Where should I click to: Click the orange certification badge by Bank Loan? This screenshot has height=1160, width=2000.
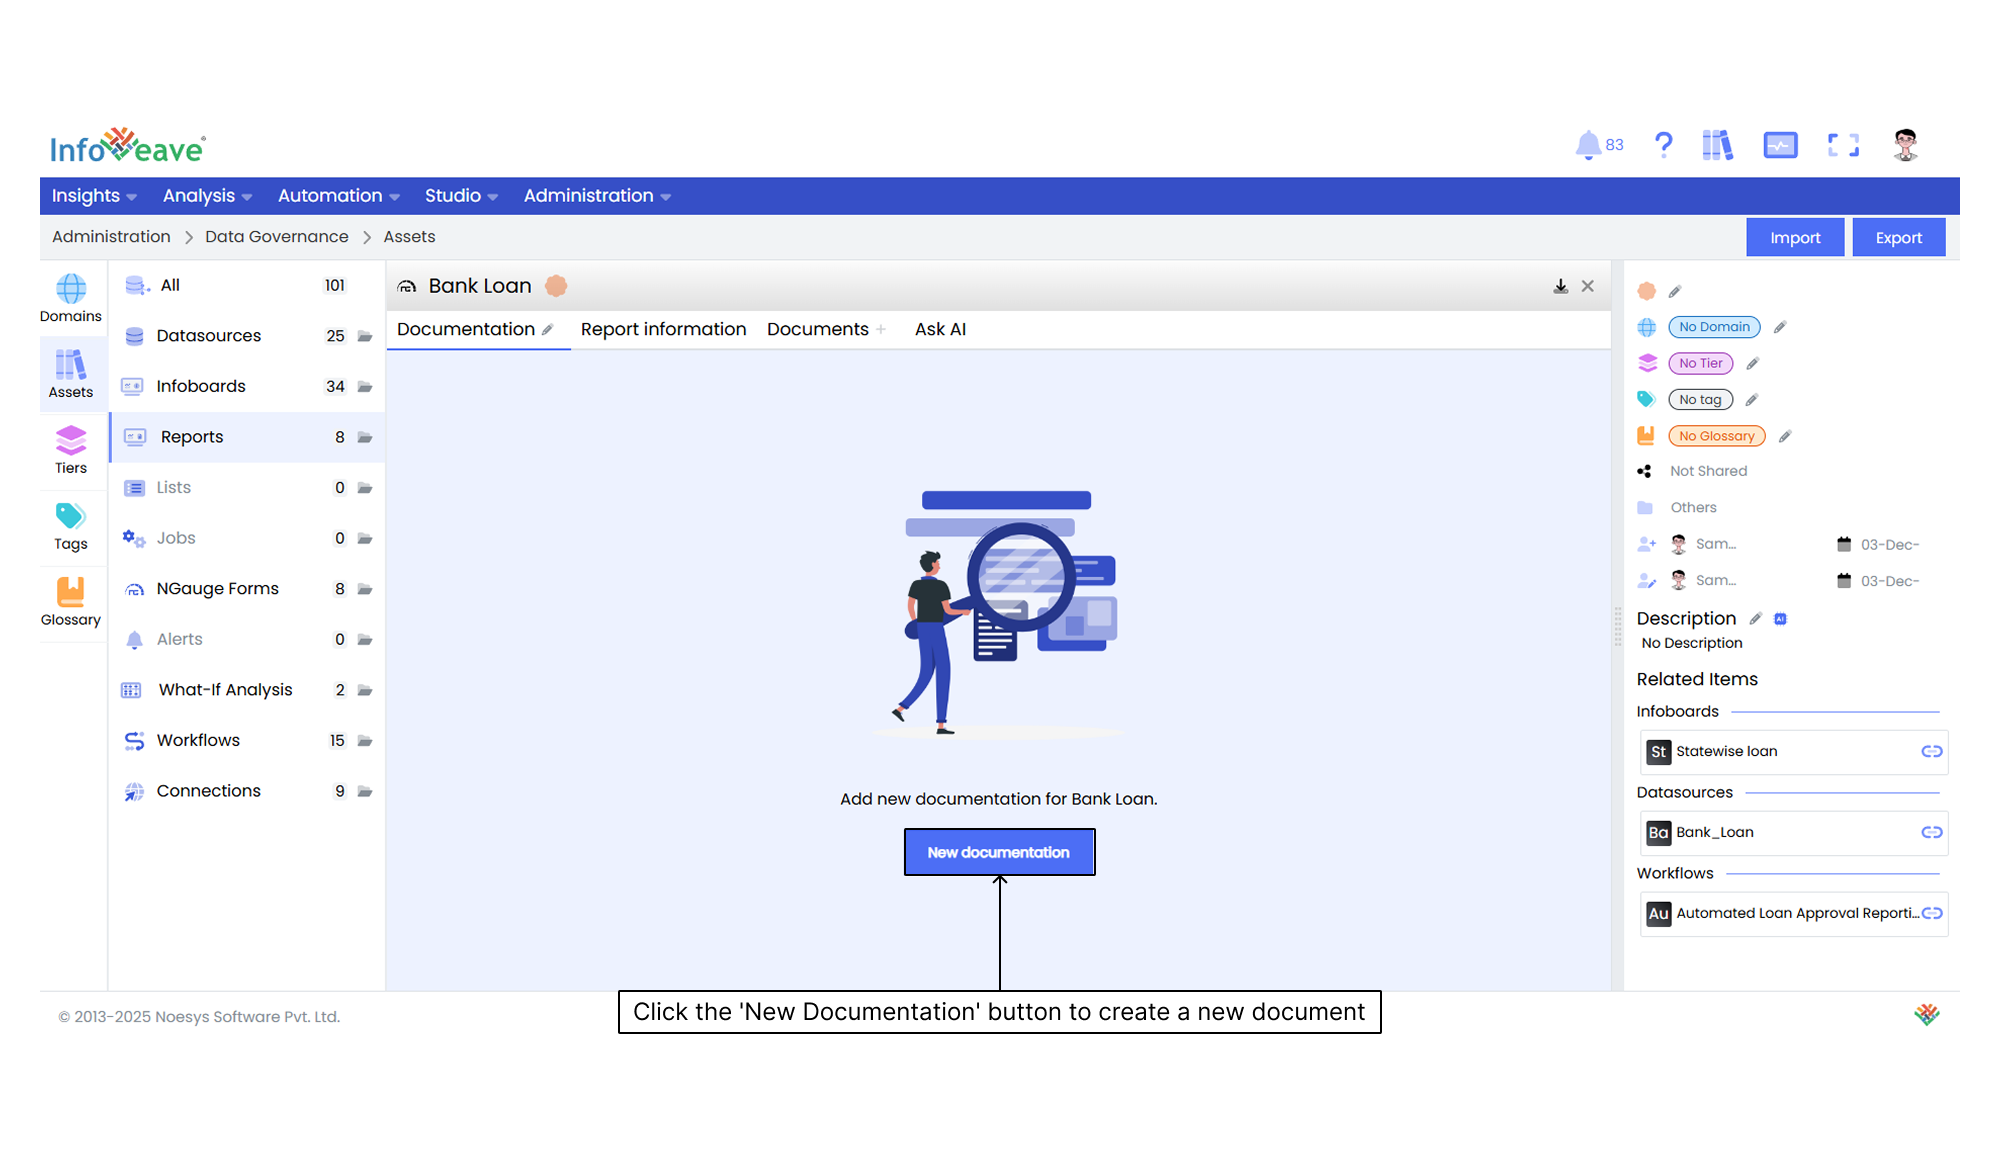[556, 287]
